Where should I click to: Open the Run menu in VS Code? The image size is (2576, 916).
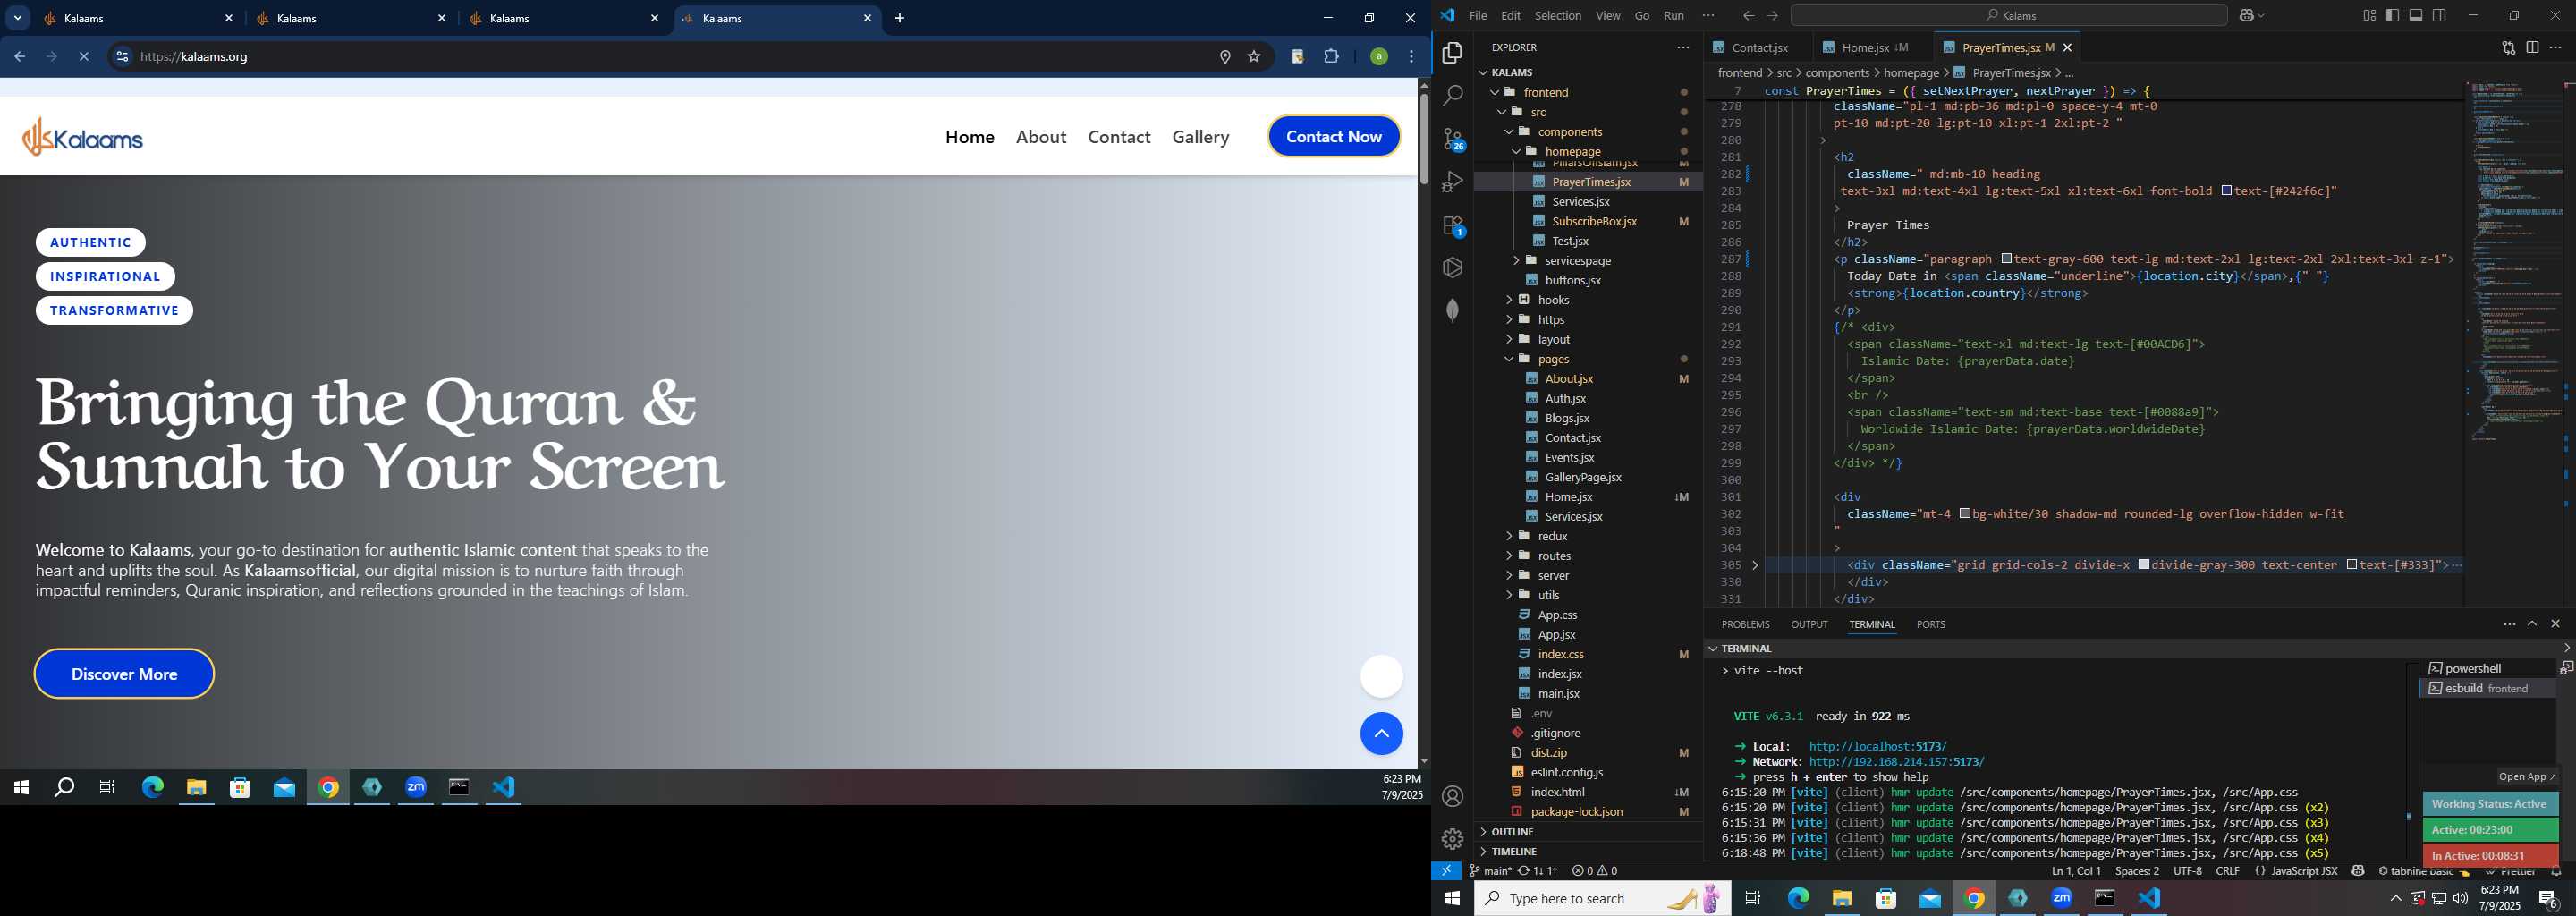coord(1674,16)
